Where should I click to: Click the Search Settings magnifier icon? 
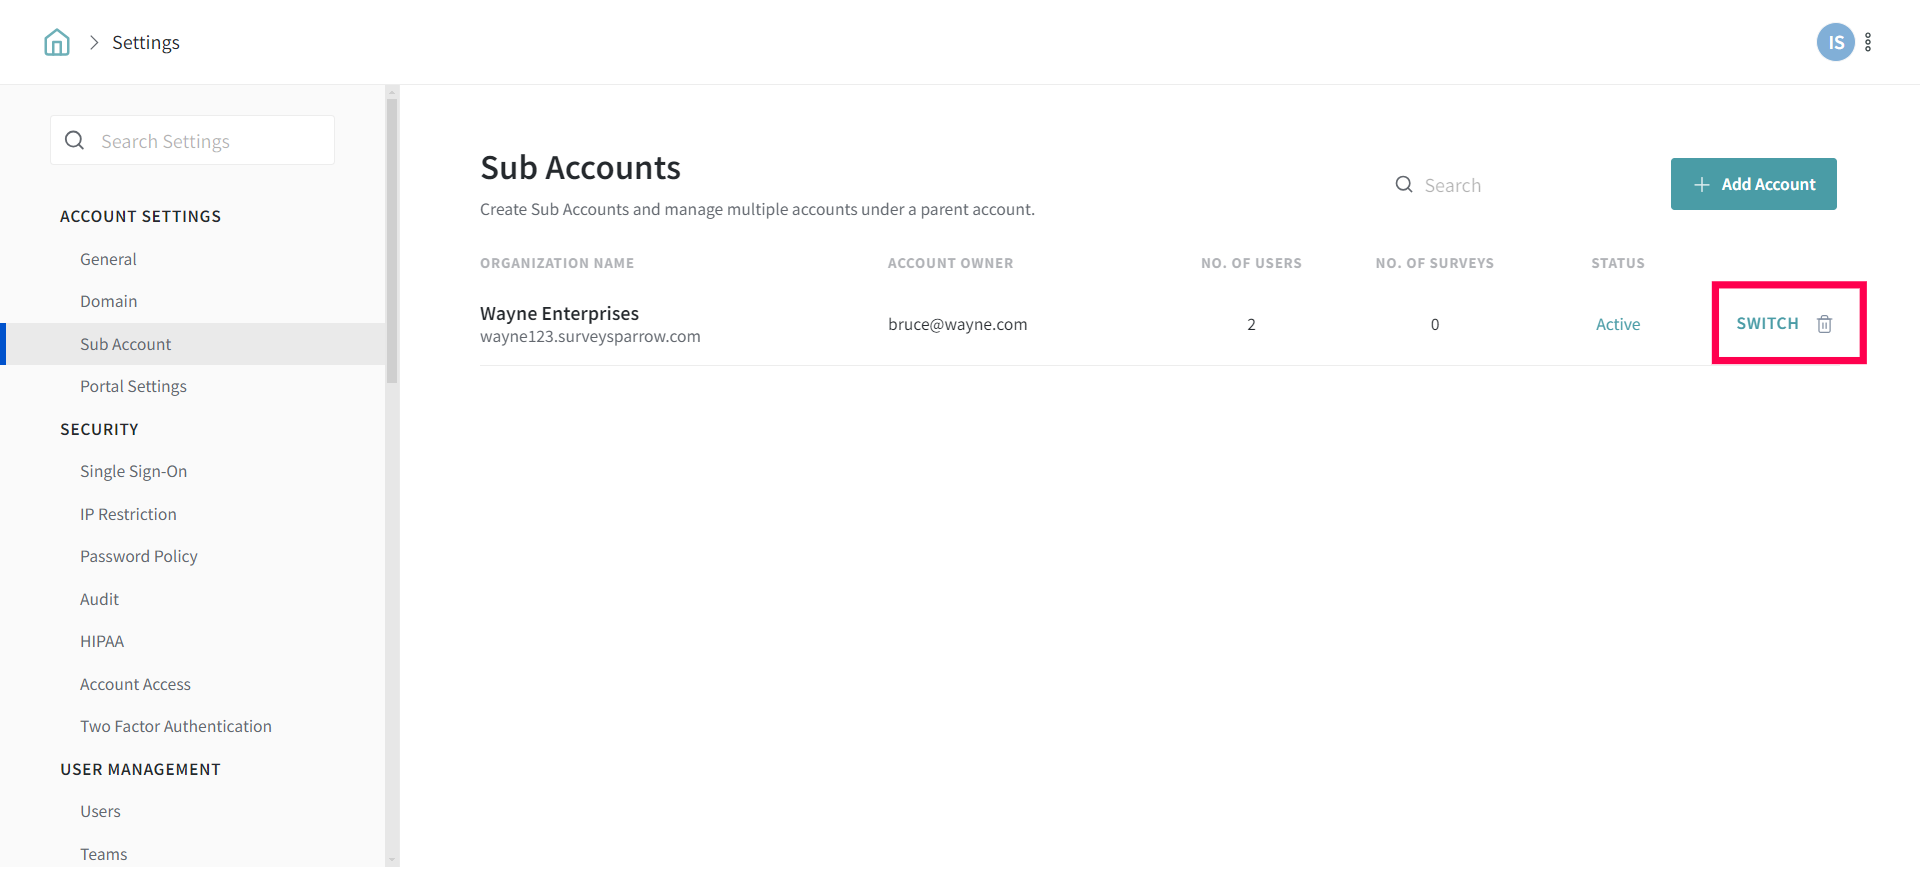pyautogui.click(x=75, y=141)
